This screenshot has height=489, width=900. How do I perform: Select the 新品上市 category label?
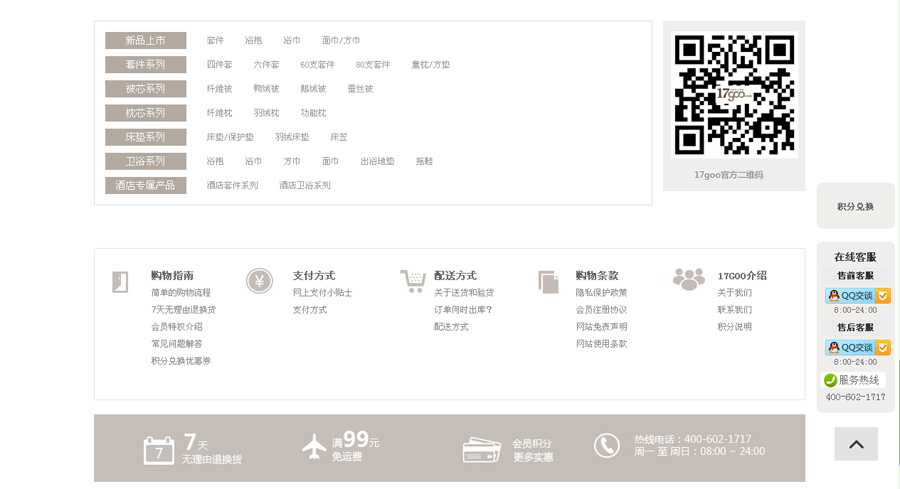(146, 40)
